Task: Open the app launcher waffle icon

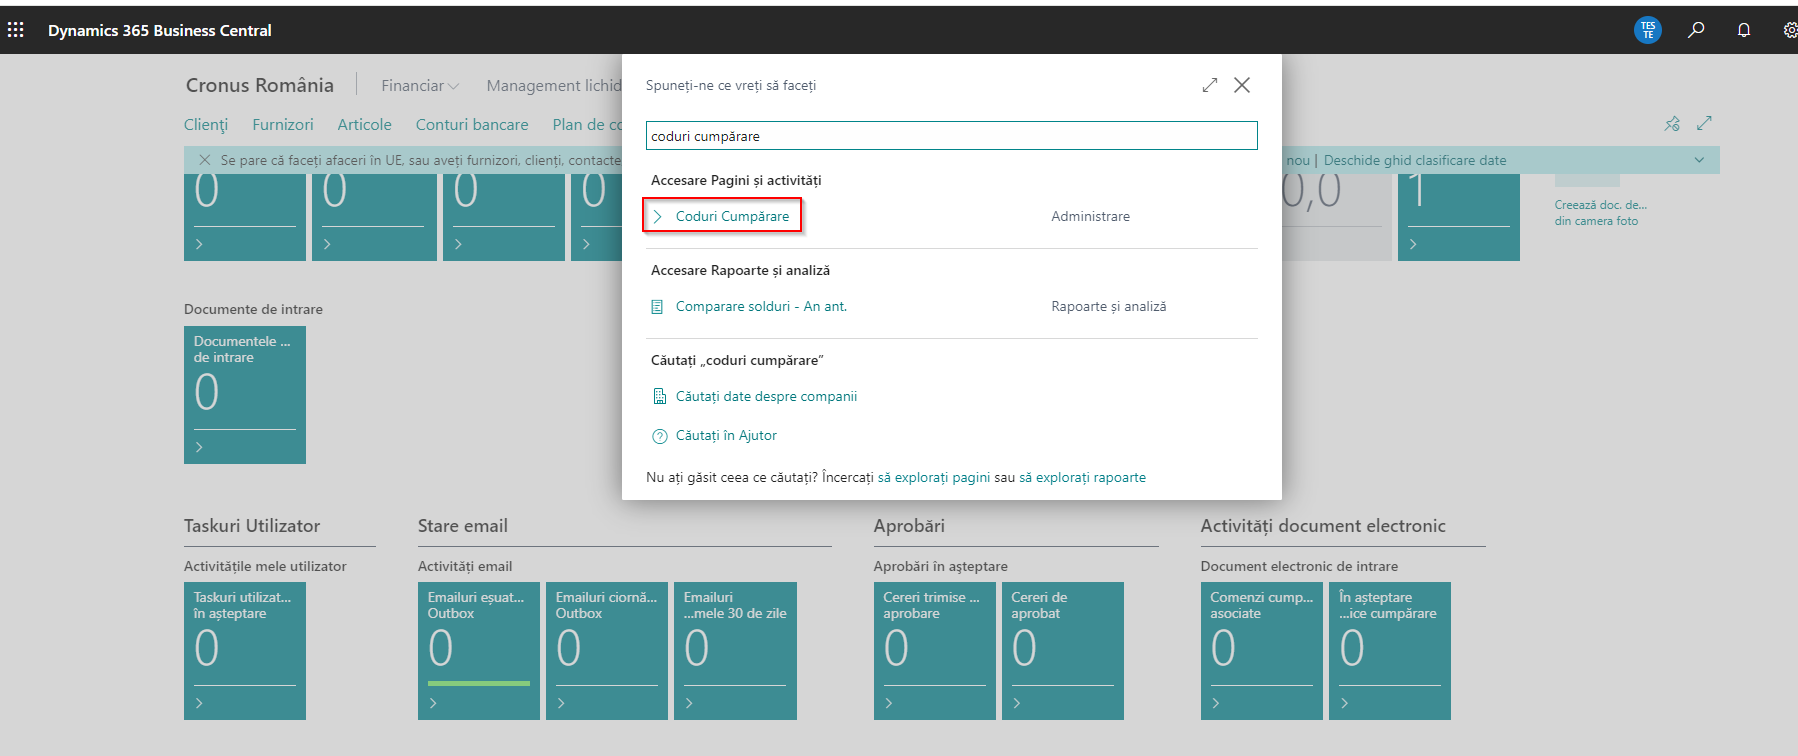Action: 16,30
